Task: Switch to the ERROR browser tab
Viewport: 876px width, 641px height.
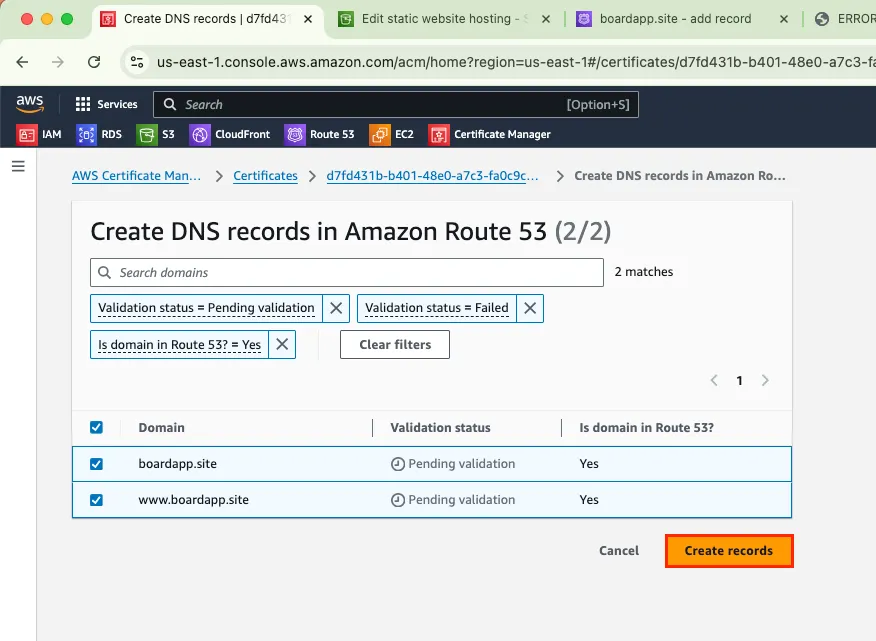Action: pos(845,19)
